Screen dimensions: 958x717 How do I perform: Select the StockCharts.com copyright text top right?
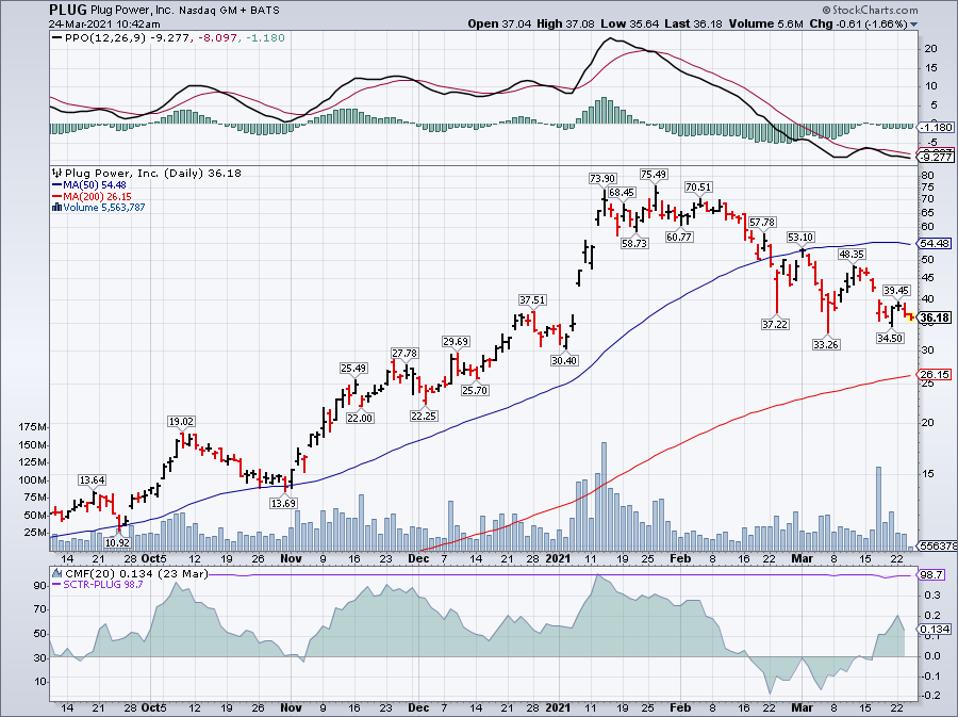click(x=870, y=10)
